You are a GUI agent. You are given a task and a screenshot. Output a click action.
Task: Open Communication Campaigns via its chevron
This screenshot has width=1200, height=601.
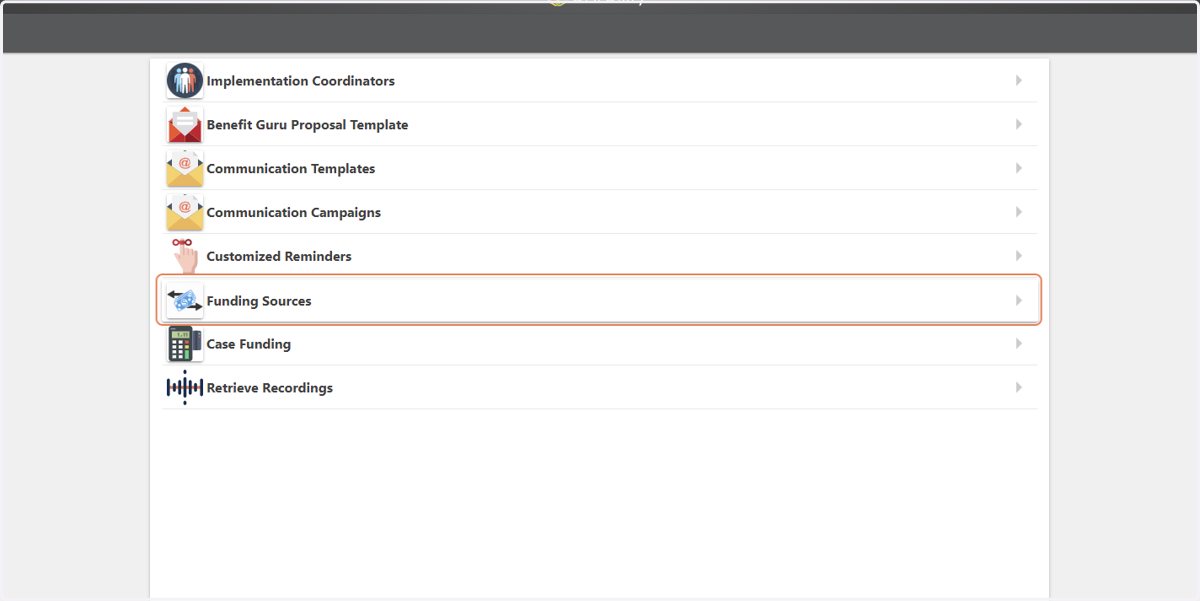click(x=1019, y=212)
